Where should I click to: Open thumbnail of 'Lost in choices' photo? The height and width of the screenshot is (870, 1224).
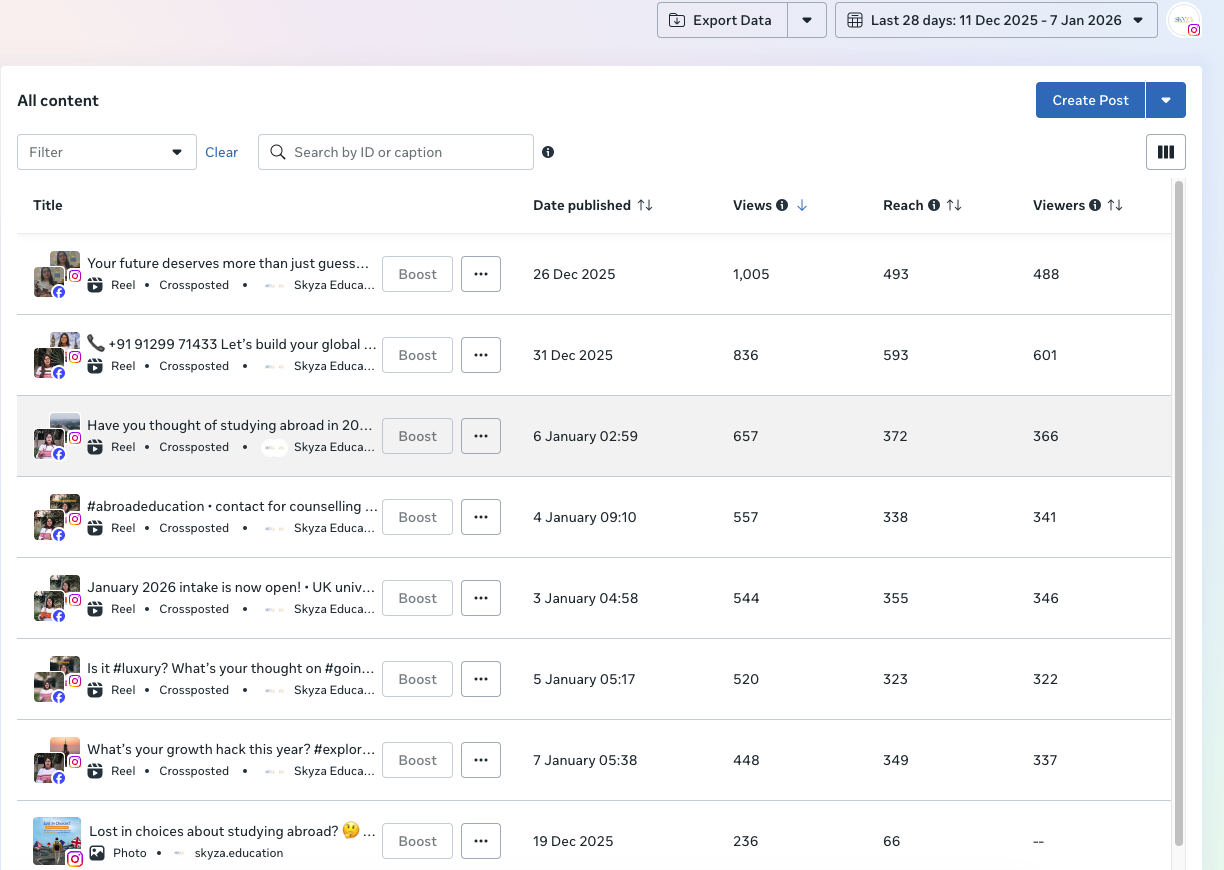[57, 841]
